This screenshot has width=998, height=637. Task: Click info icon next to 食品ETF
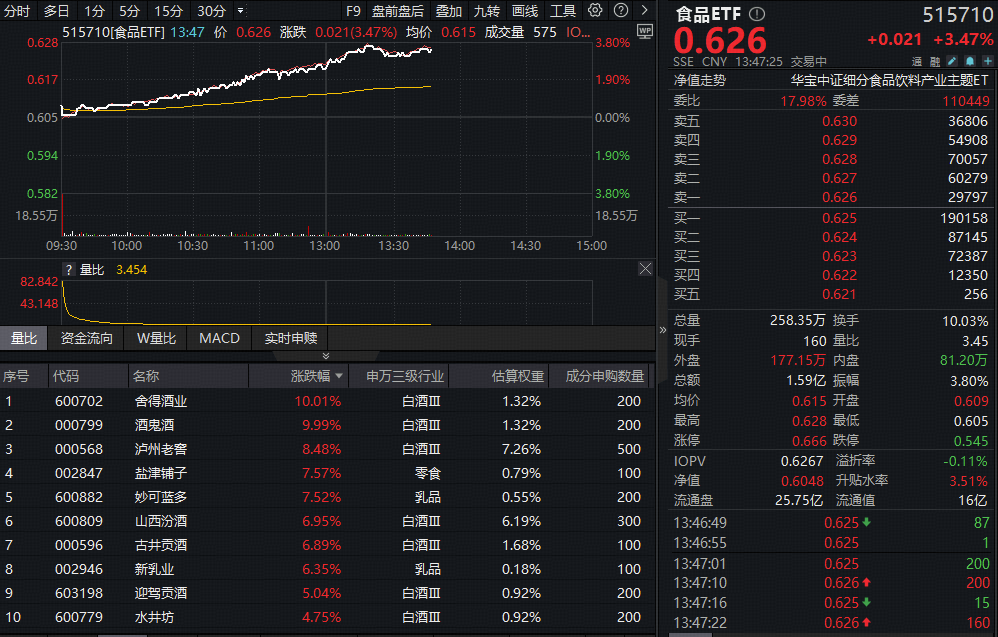[756, 14]
